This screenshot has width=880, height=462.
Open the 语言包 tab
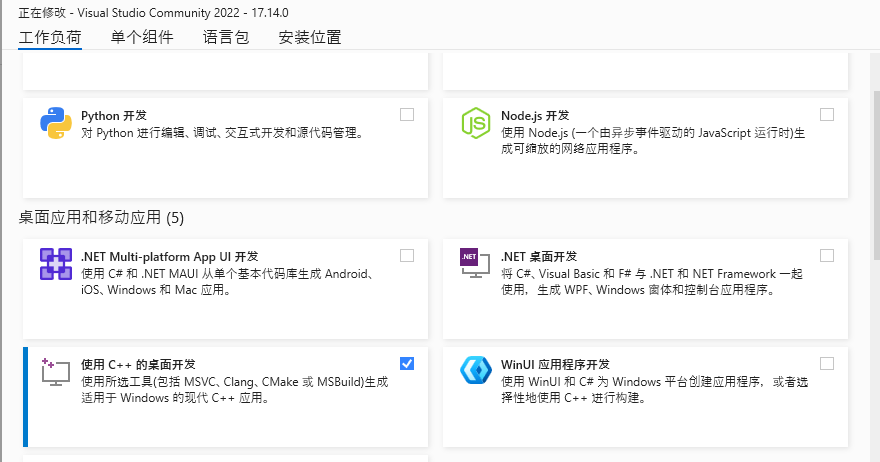point(226,38)
